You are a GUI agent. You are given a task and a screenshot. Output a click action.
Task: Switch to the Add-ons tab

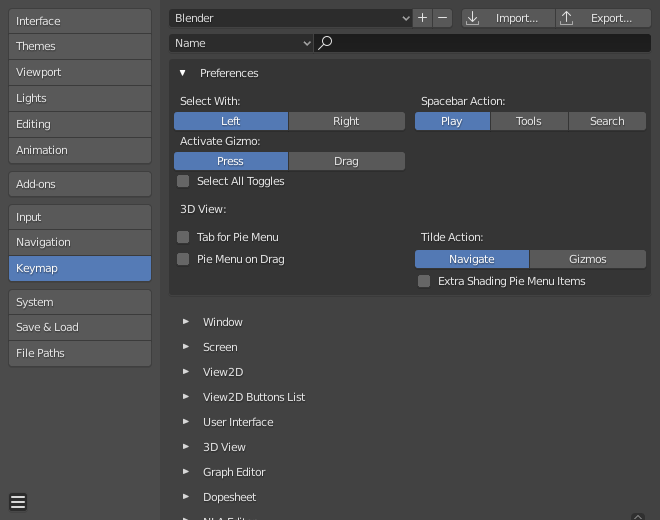point(80,184)
